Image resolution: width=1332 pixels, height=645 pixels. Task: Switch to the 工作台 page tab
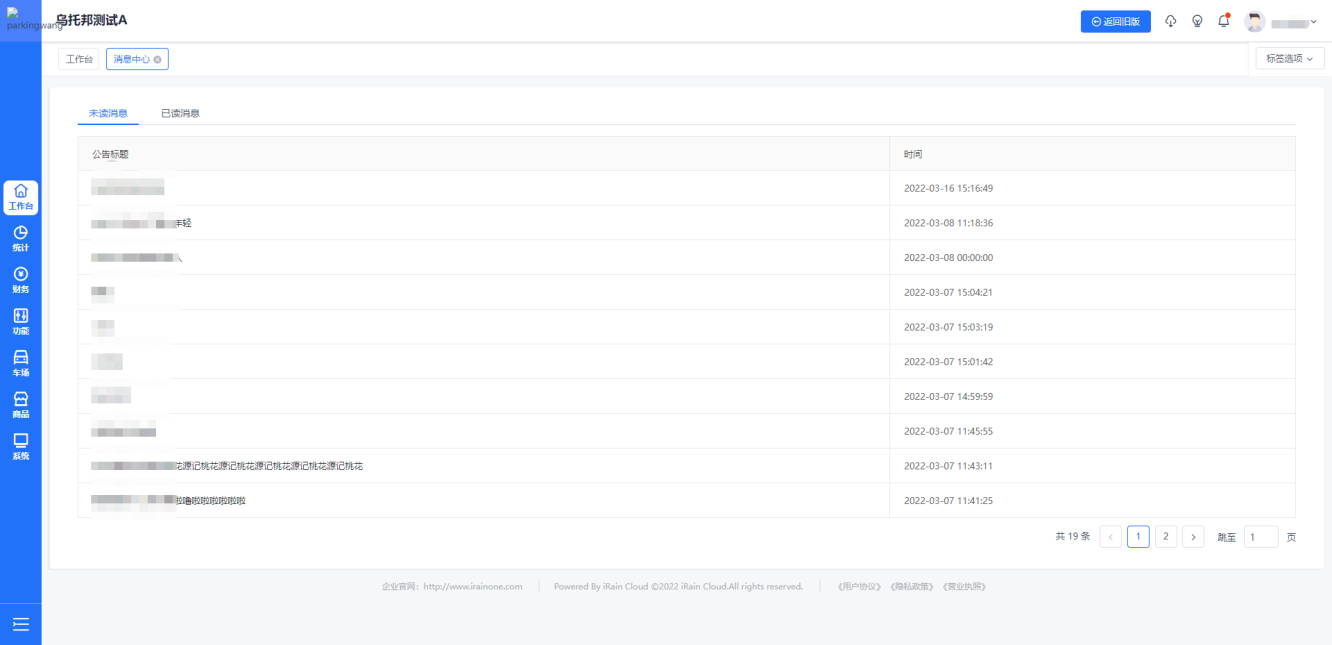point(79,59)
